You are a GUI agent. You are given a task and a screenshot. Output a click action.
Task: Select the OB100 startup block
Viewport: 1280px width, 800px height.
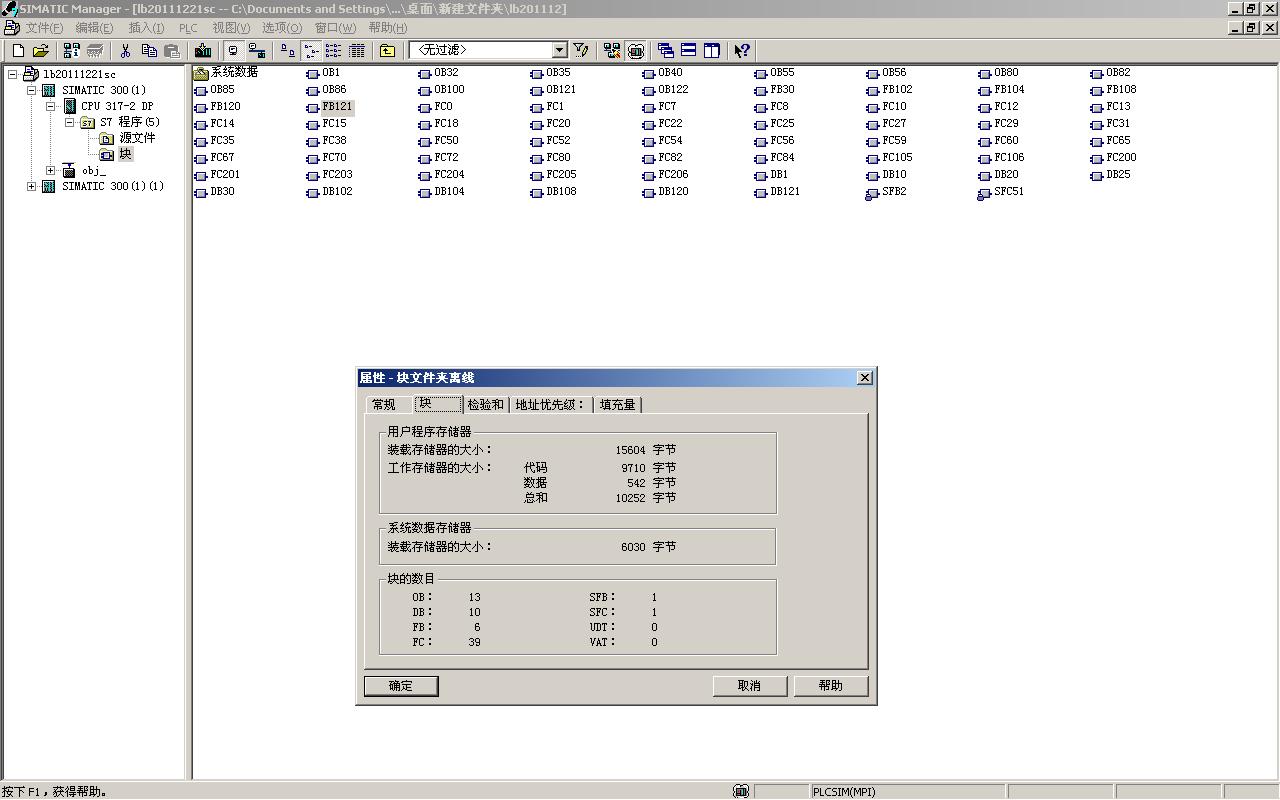(x=441, y=89)
